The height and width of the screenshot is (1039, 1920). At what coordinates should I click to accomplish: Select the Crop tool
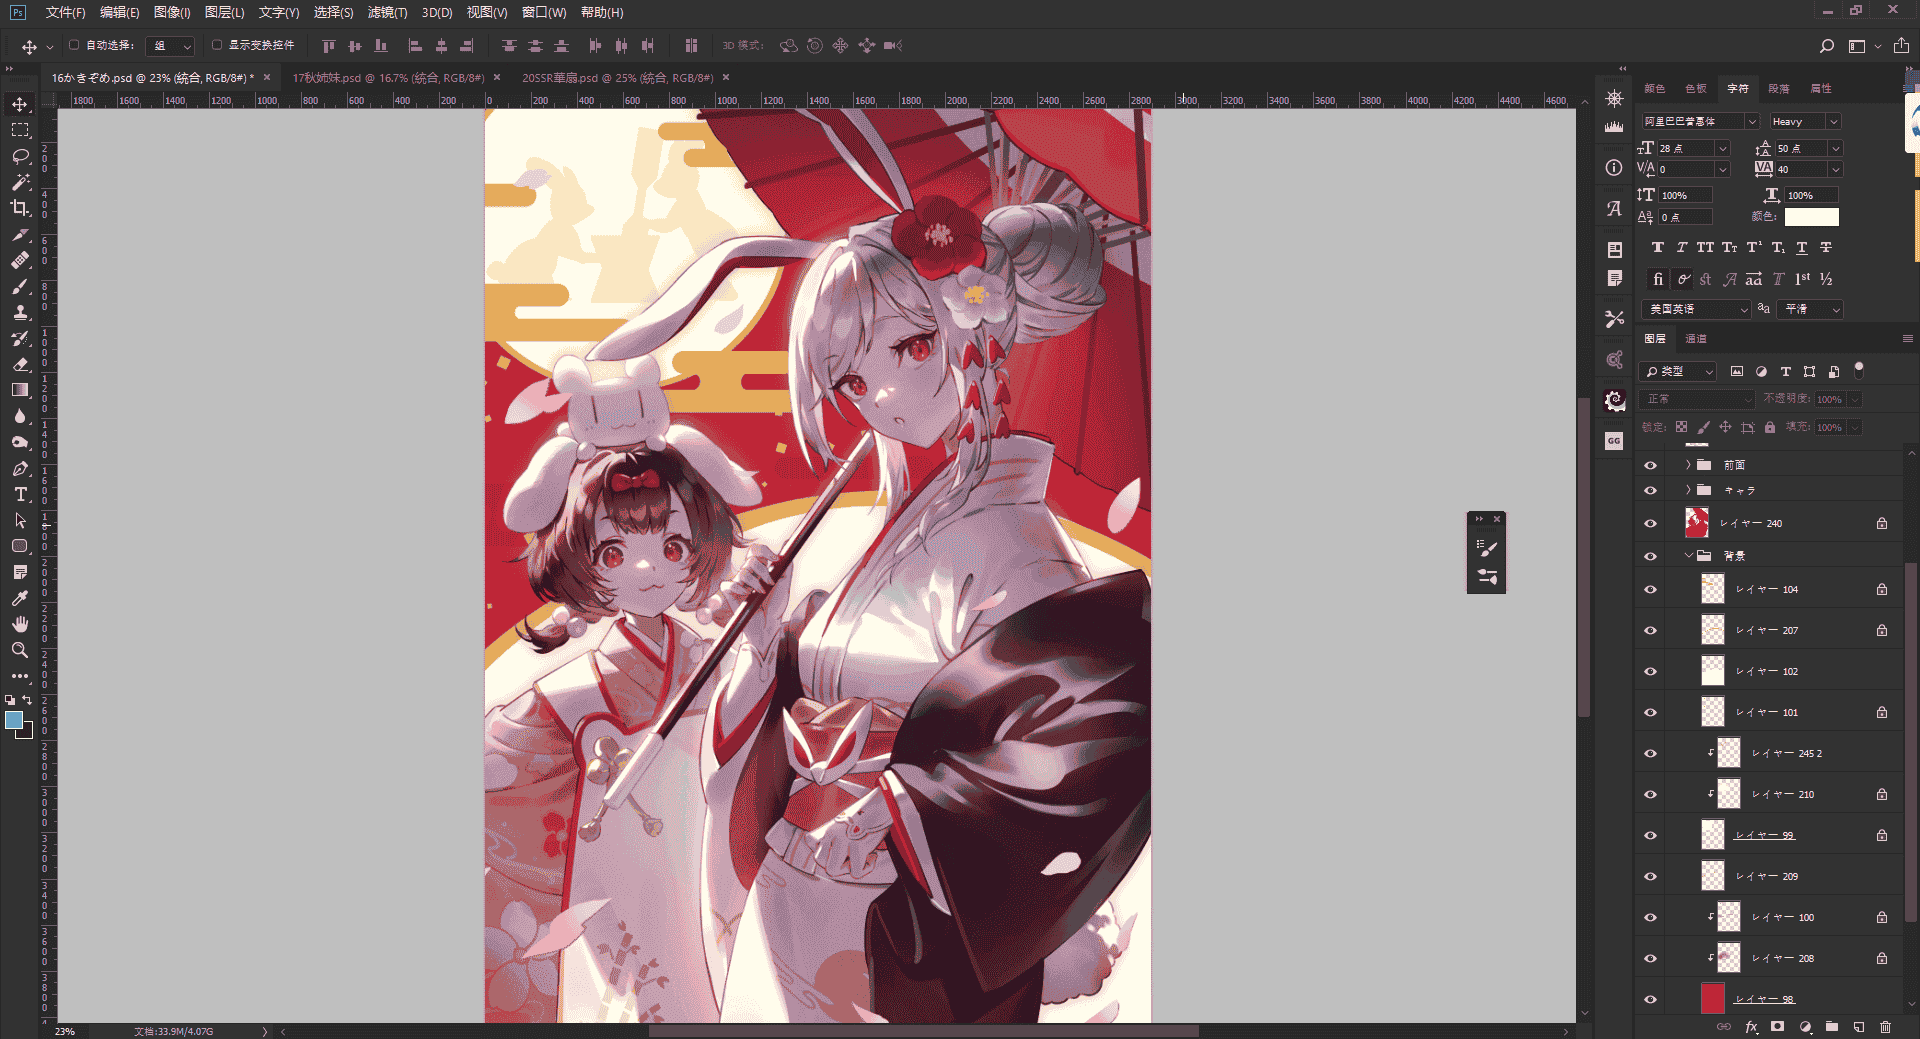click(20, 208)
